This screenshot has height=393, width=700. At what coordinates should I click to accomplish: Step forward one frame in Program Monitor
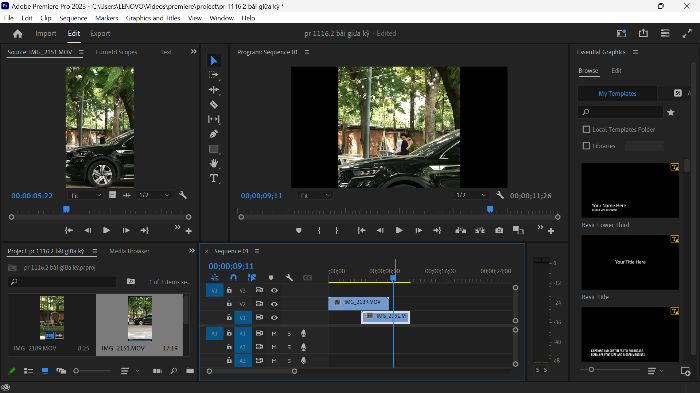pyautogui.click(x=418, y=230)
